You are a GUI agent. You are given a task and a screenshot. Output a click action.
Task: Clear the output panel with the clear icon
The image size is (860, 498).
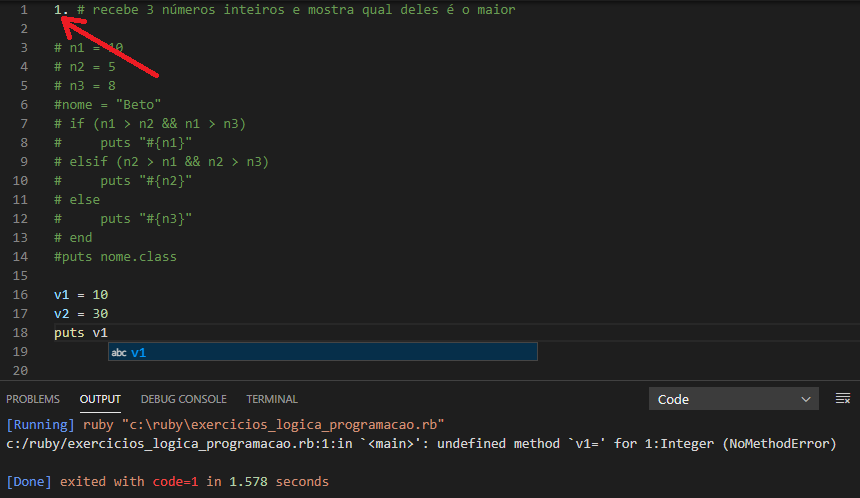843,399
